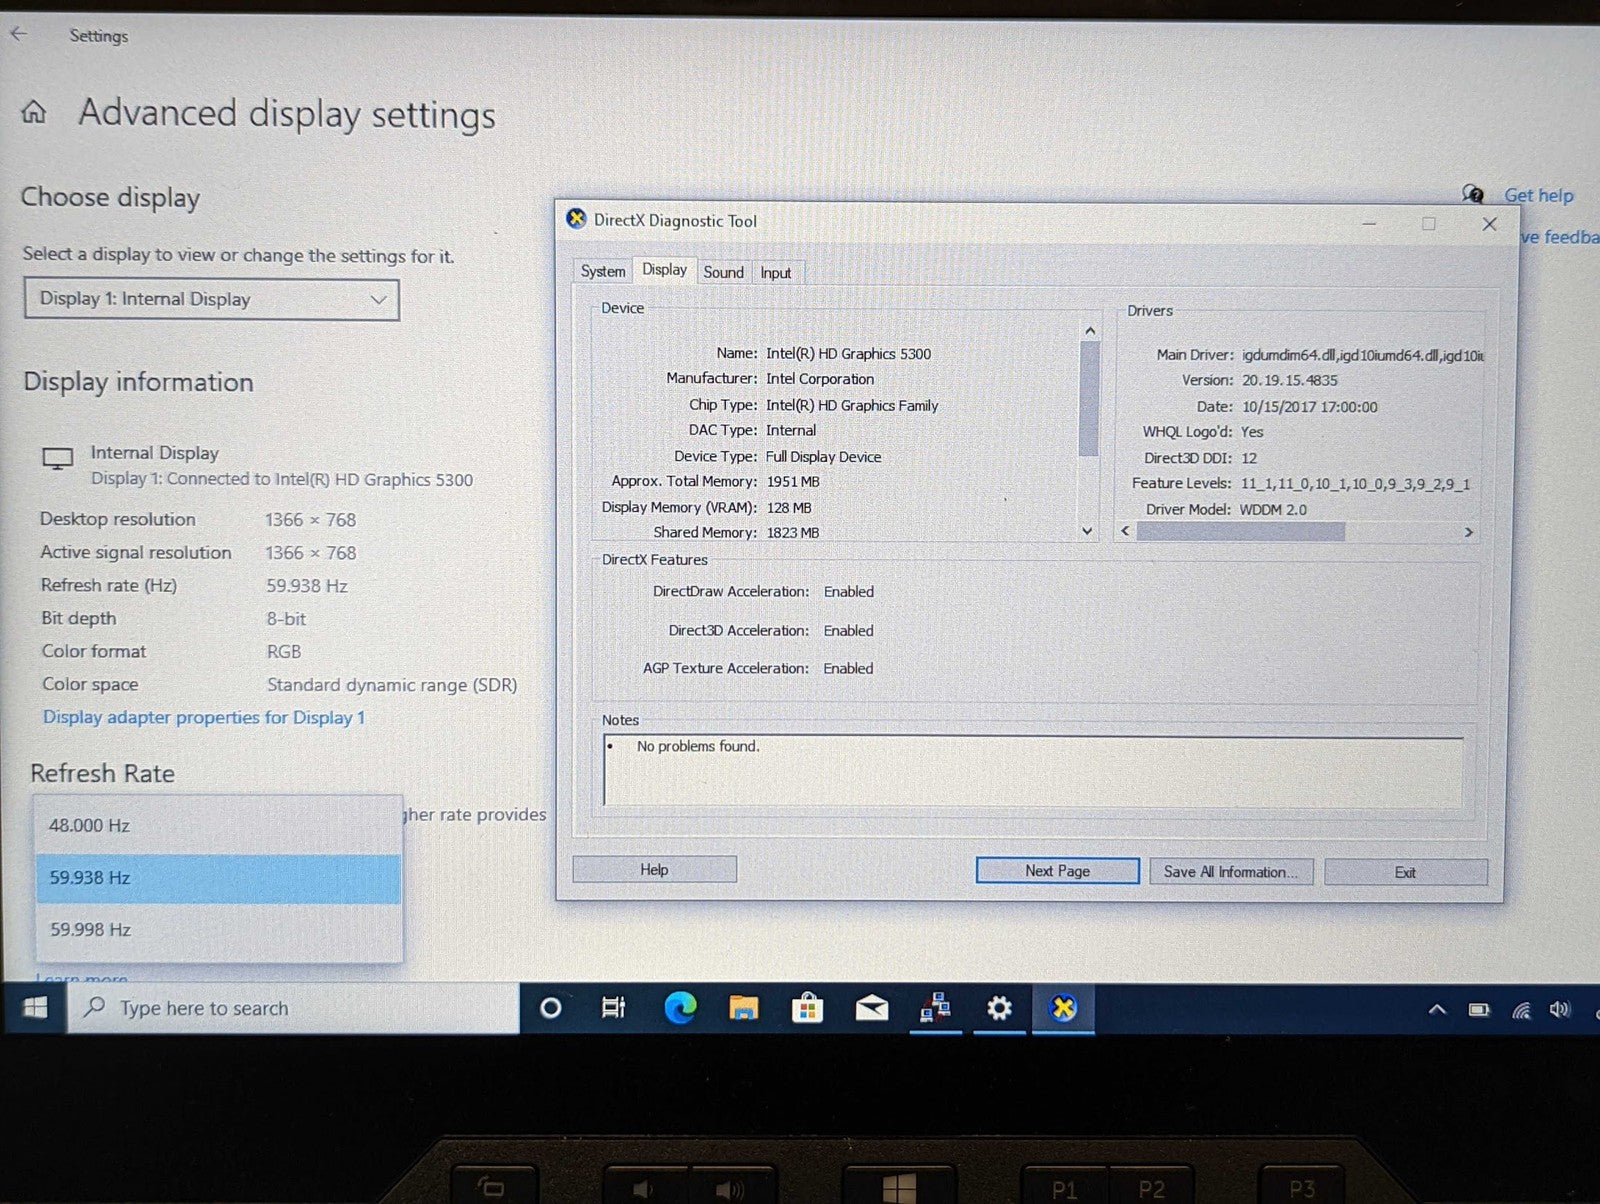Image resolution: width=1600 pixels, height=1204 pixels.
Task: Open Settings home icon
Action: pyautogui.click(x=34, y=112)
